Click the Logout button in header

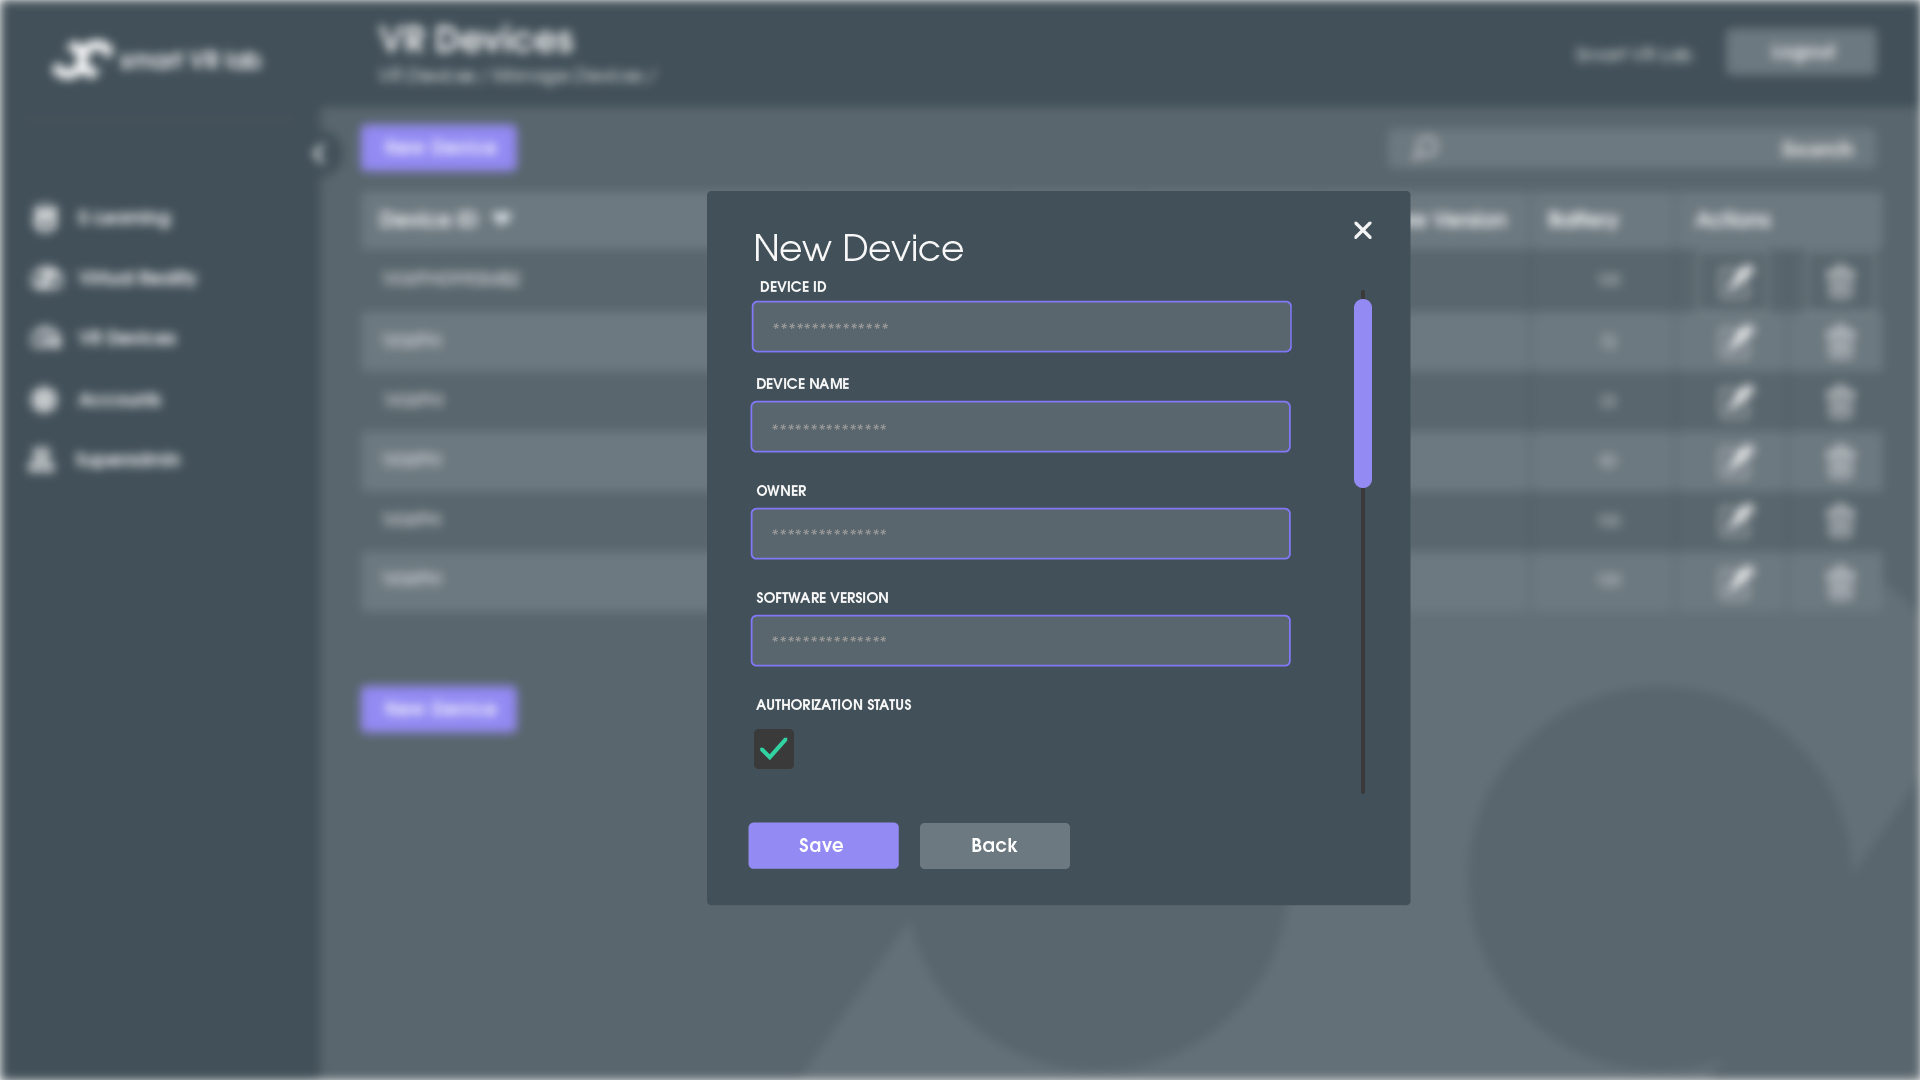click(1800, 52)
